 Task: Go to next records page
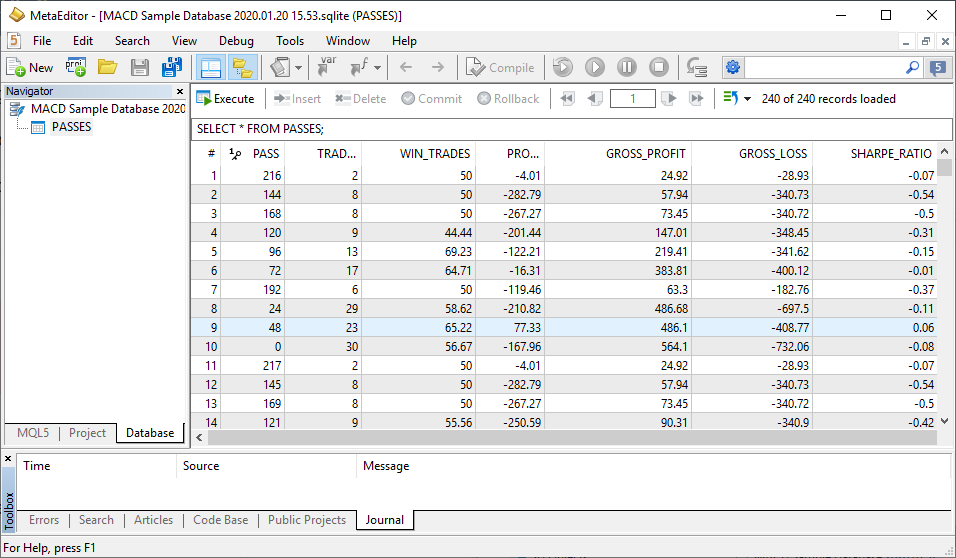click(669, 99)
